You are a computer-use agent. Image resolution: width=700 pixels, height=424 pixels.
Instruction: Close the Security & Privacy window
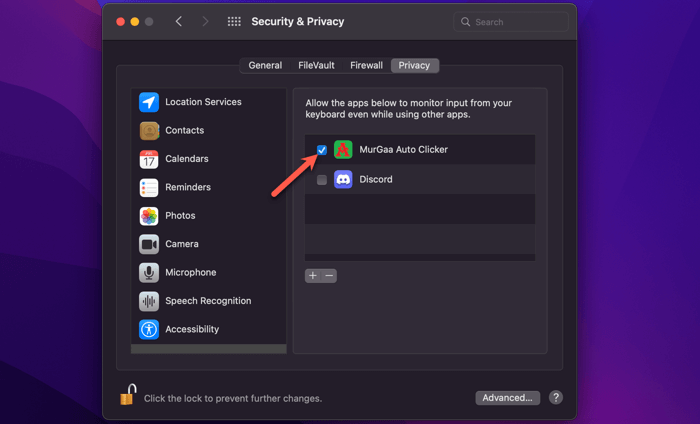click(121, 21)
